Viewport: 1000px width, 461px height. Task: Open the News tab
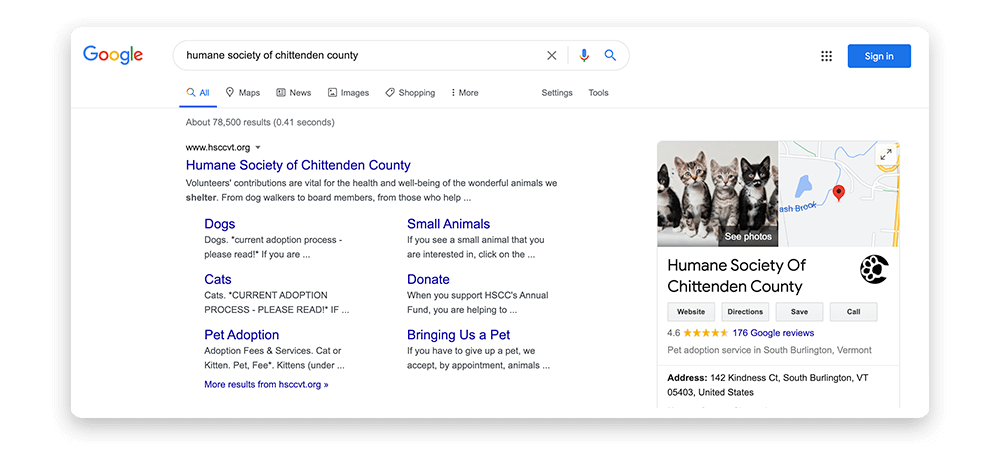pos(293,92)
